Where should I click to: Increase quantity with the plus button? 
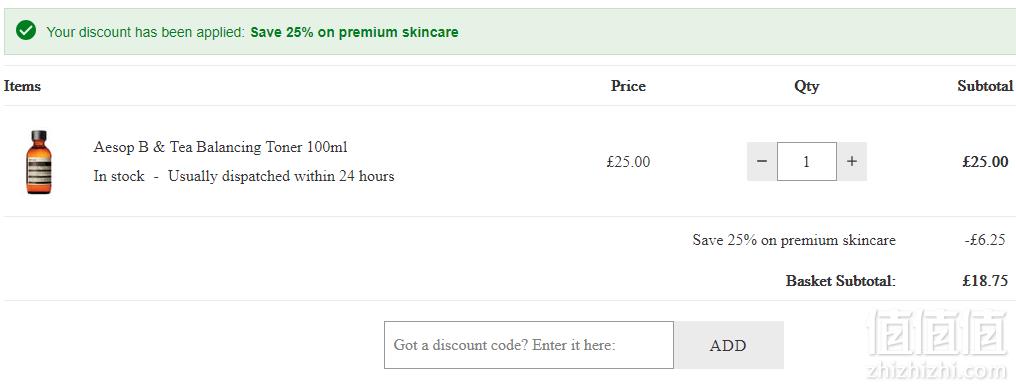click(x=851, y=161)
